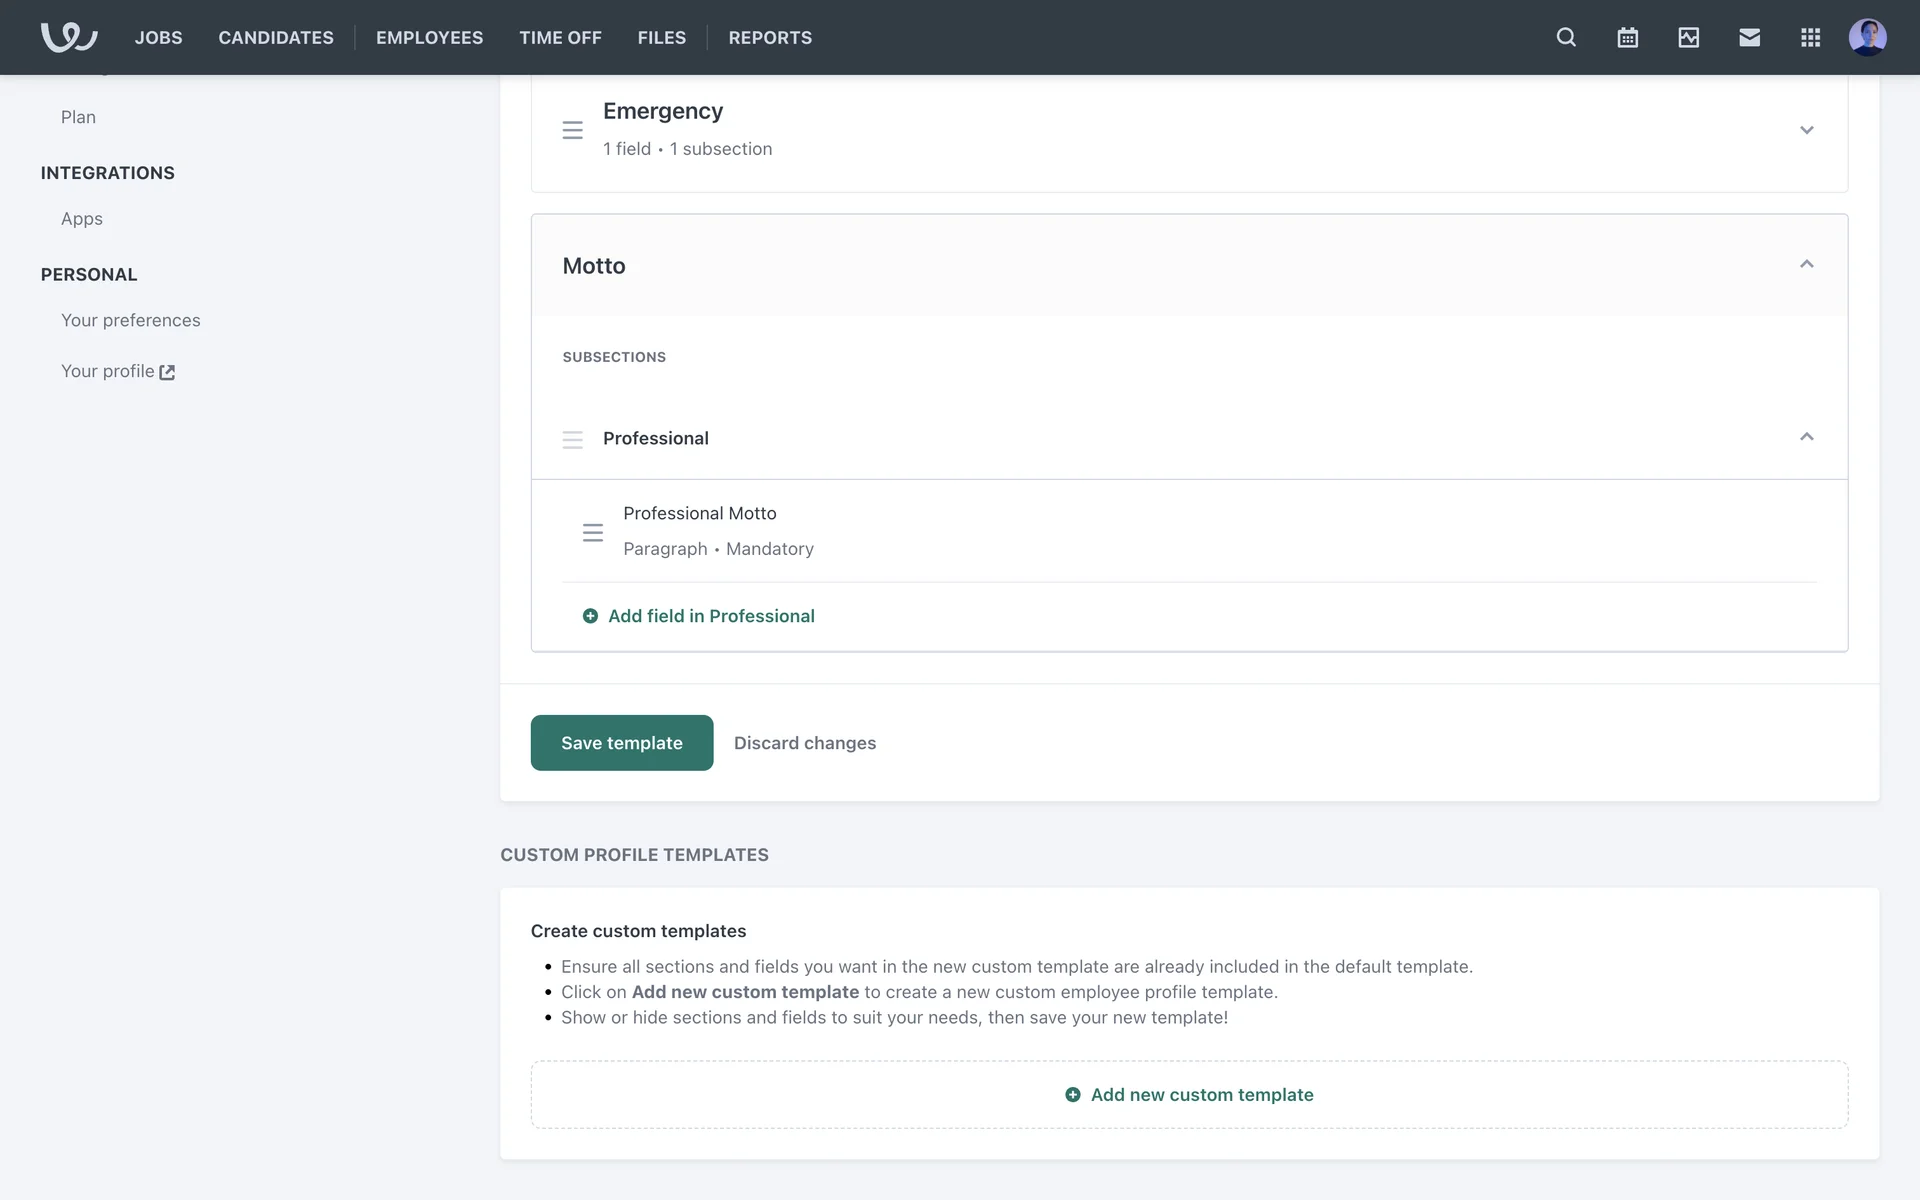Image resolution: width=1920 pixels, height=1200 pixels.
Task: Click the Professional subsection drag handle
Action: (572, 439)
